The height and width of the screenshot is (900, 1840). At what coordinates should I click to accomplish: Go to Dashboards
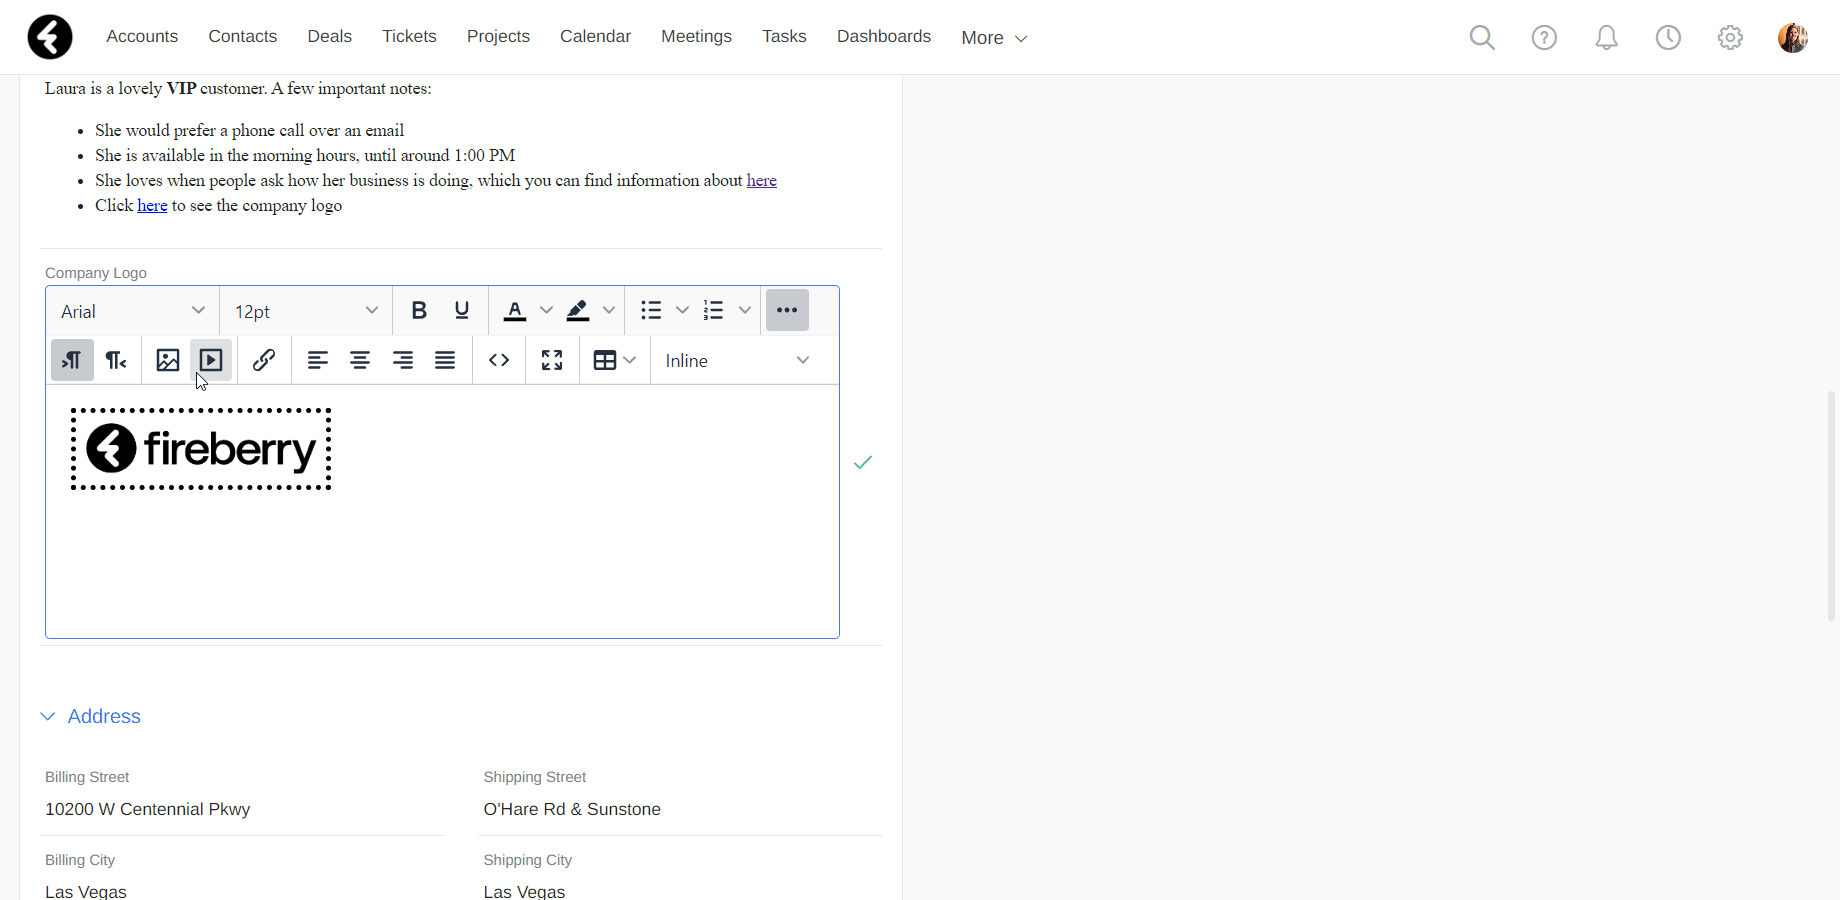tap(884, 36)
